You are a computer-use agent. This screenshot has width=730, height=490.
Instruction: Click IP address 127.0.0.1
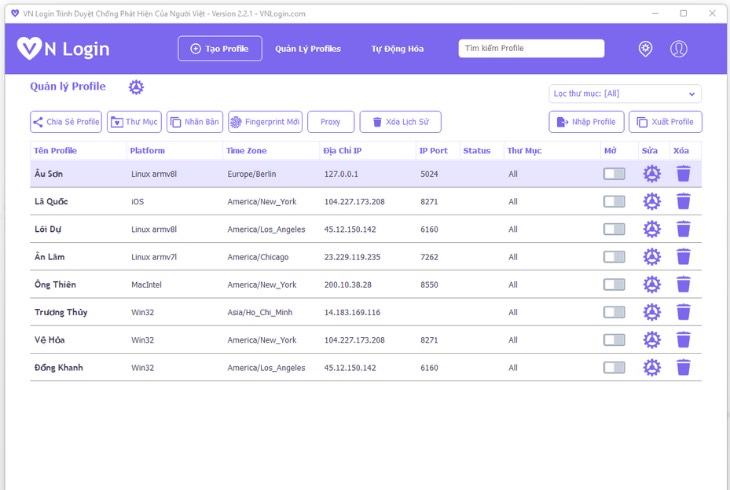(x=341, y=174)
